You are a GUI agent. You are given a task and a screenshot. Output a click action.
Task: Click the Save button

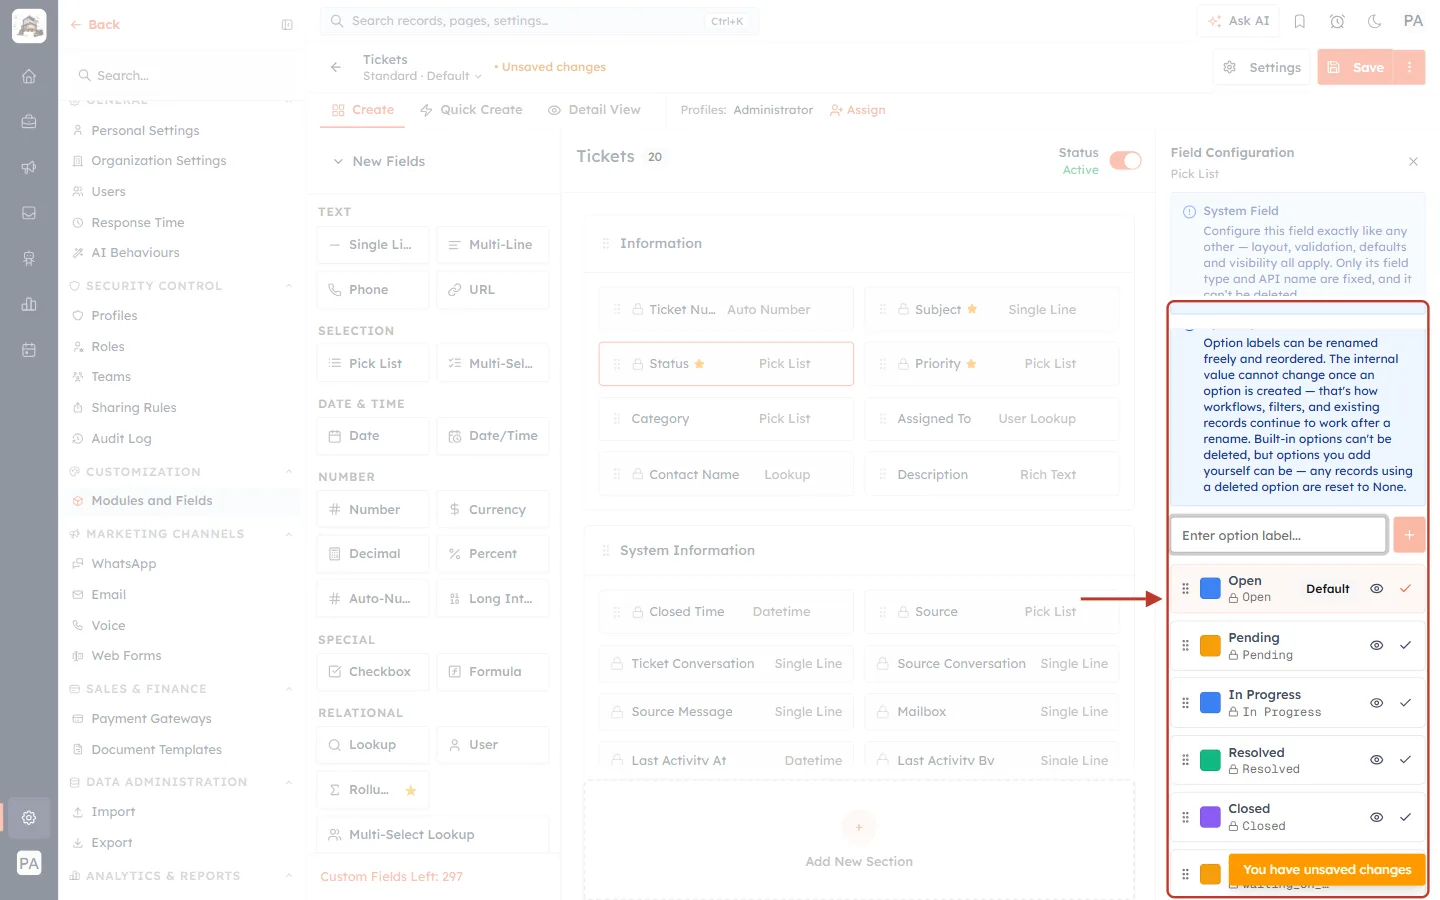click(x=1356, y=67)
